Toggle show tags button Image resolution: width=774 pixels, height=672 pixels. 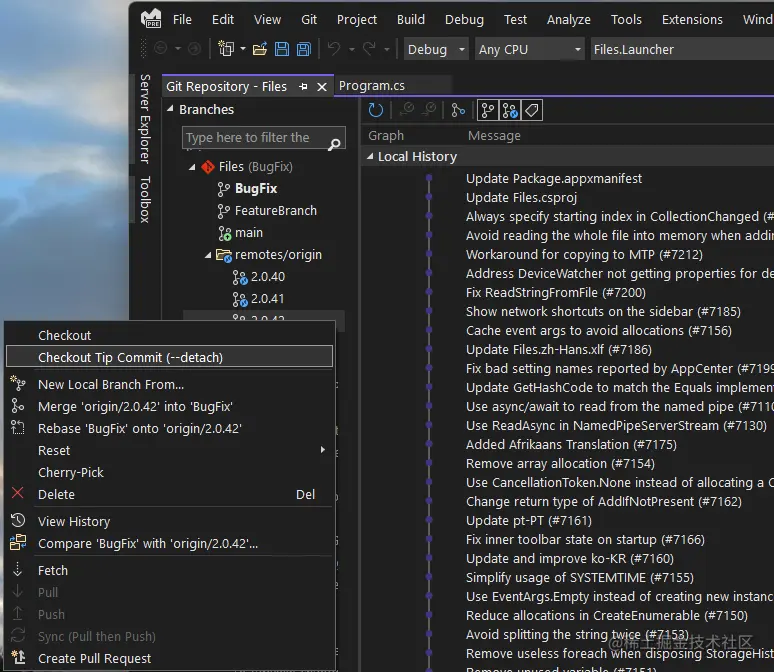click(x=532, y=110)
